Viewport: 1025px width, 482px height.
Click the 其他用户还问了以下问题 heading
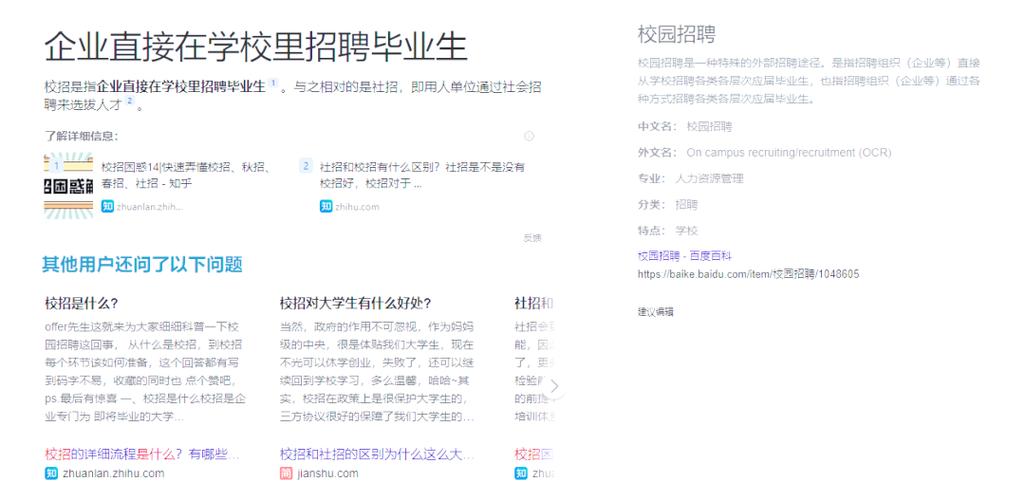(x=143, y=265)
